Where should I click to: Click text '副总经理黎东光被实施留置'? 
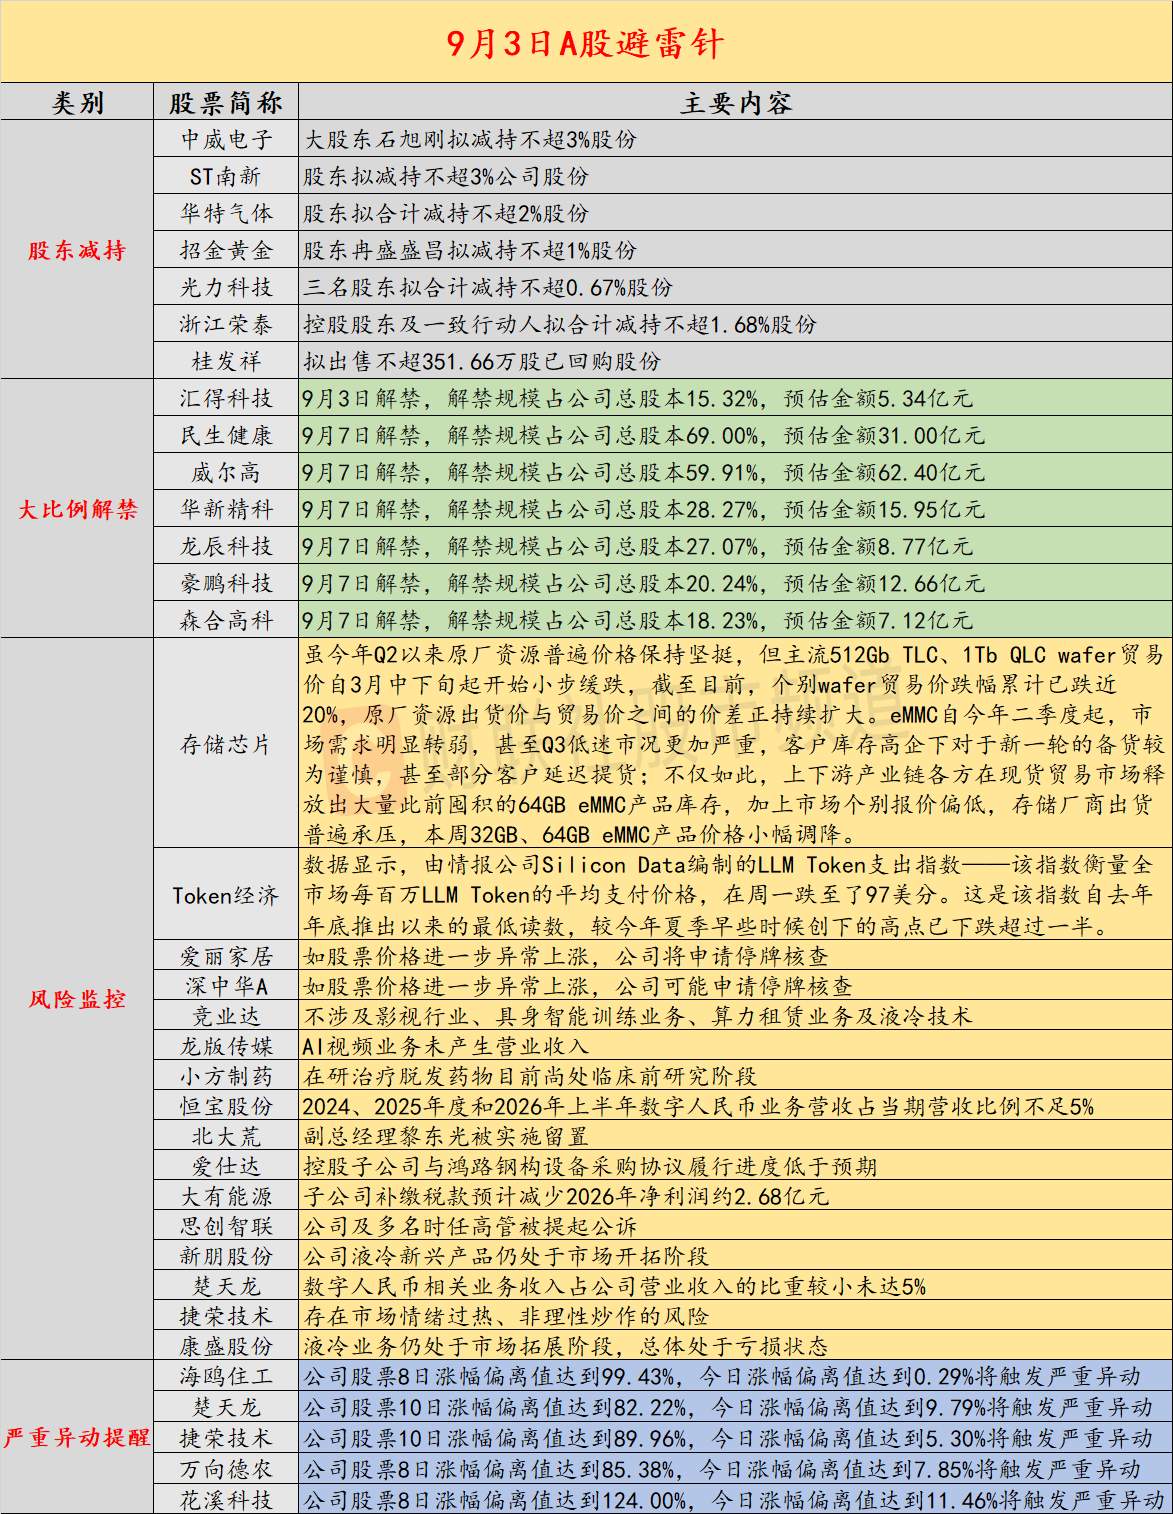446,1137
